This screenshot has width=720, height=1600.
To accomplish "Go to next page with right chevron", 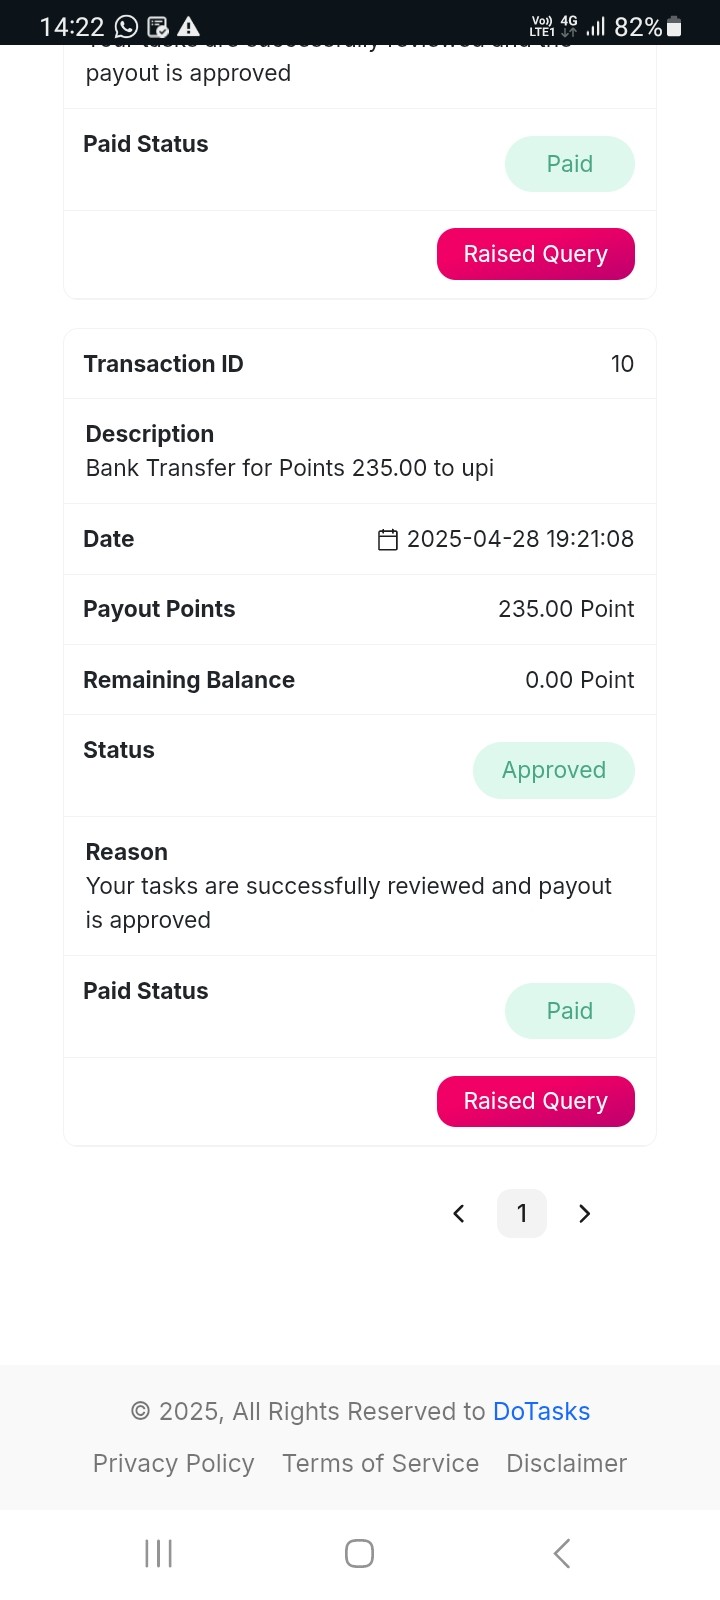I will 585,1213.
